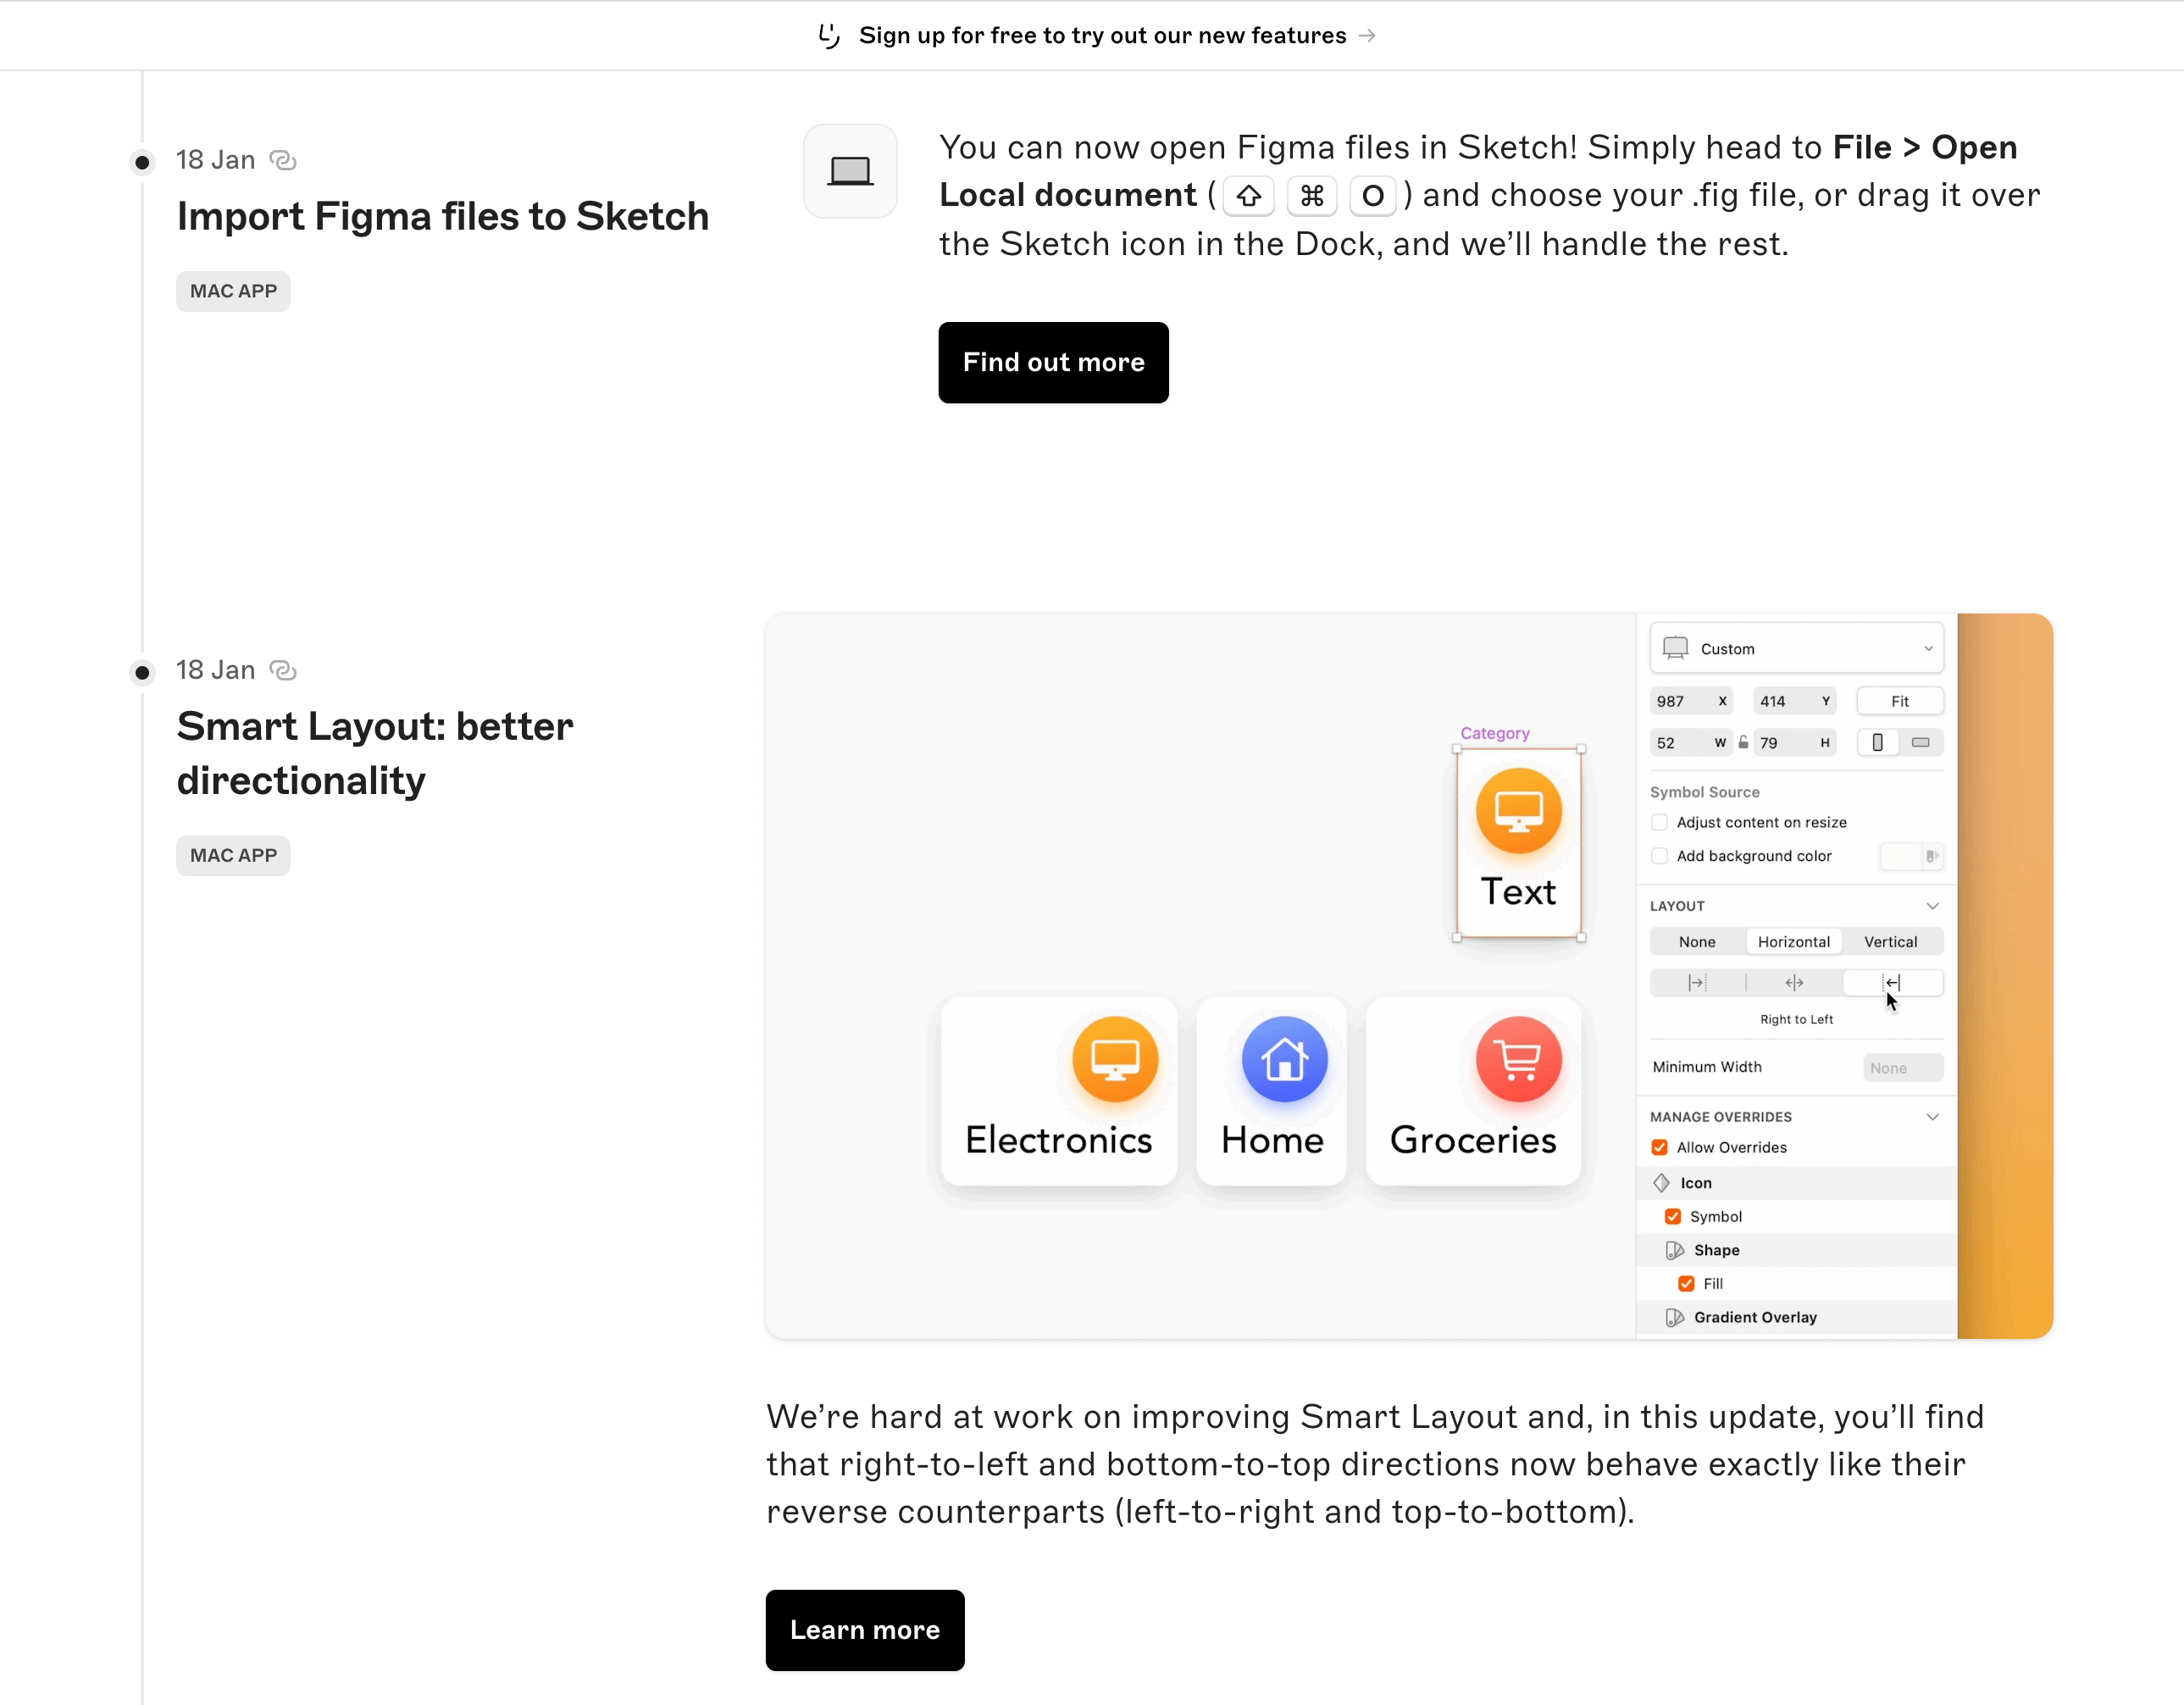Choose the portrait orientation icon

[x=1877, y=743]
